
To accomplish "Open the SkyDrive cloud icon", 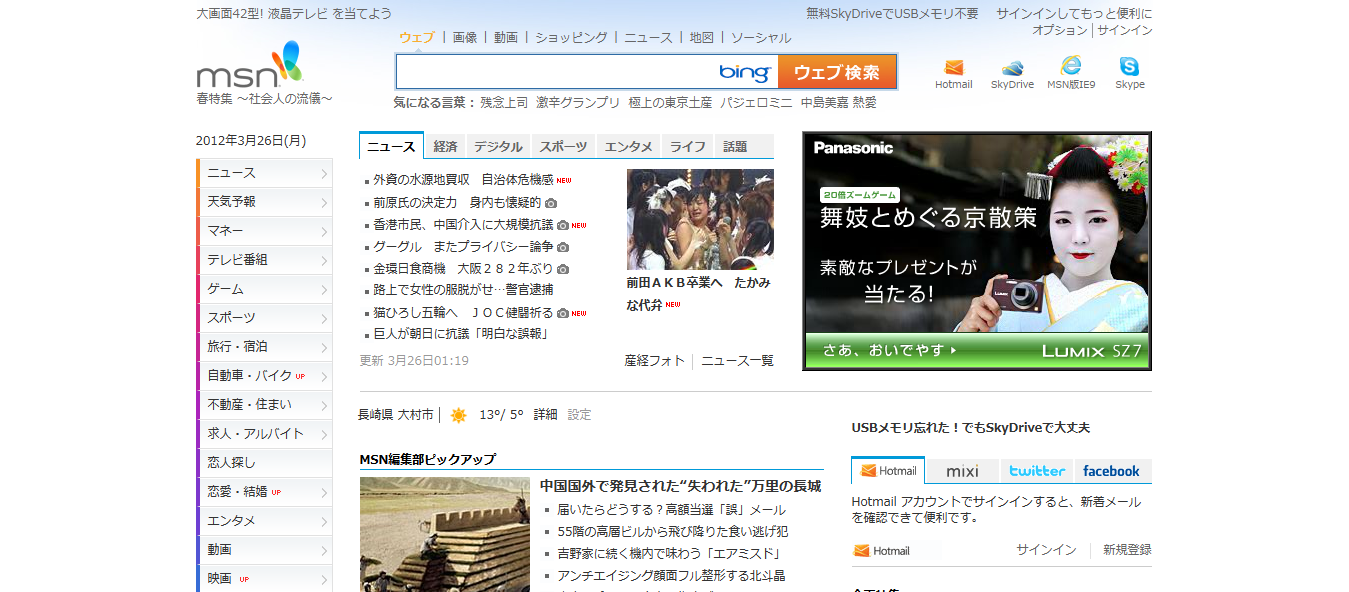I will [1012, 68].
